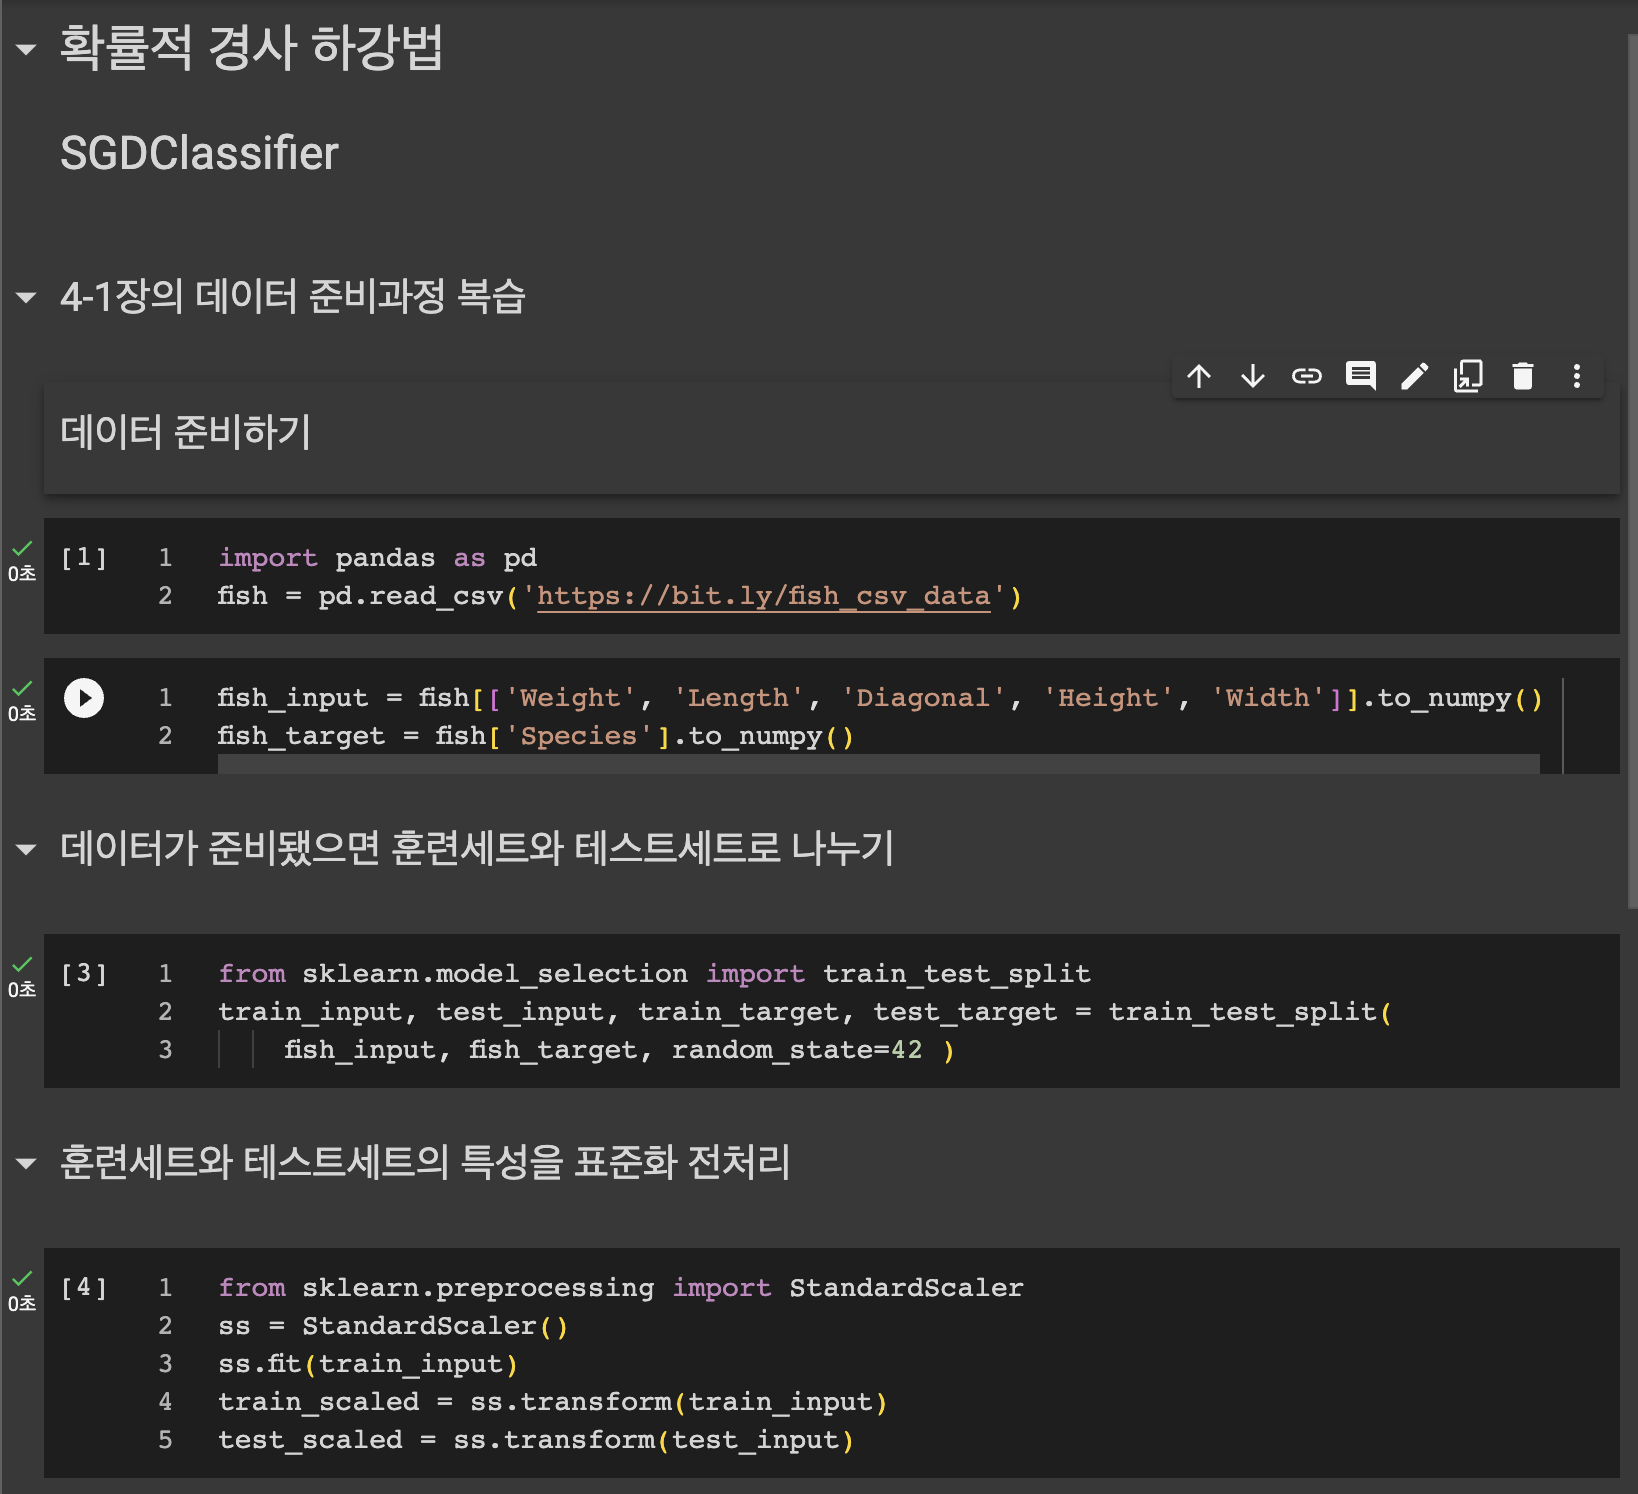Click the 'from sklearn.model_selection import' line
Screen dimensions: 1638x1494
(x=654, y=974)
